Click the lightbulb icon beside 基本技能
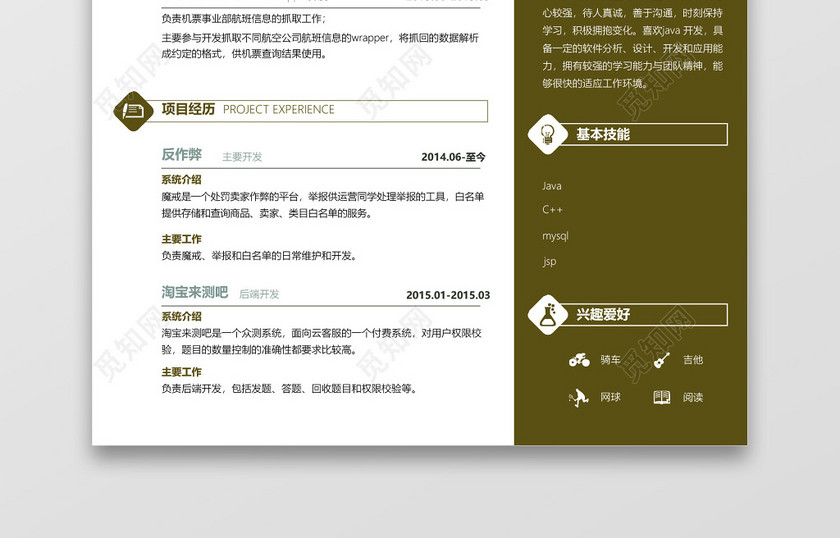Image resolution: width=840 pixels, height=538 pixels. click(548, 134)
